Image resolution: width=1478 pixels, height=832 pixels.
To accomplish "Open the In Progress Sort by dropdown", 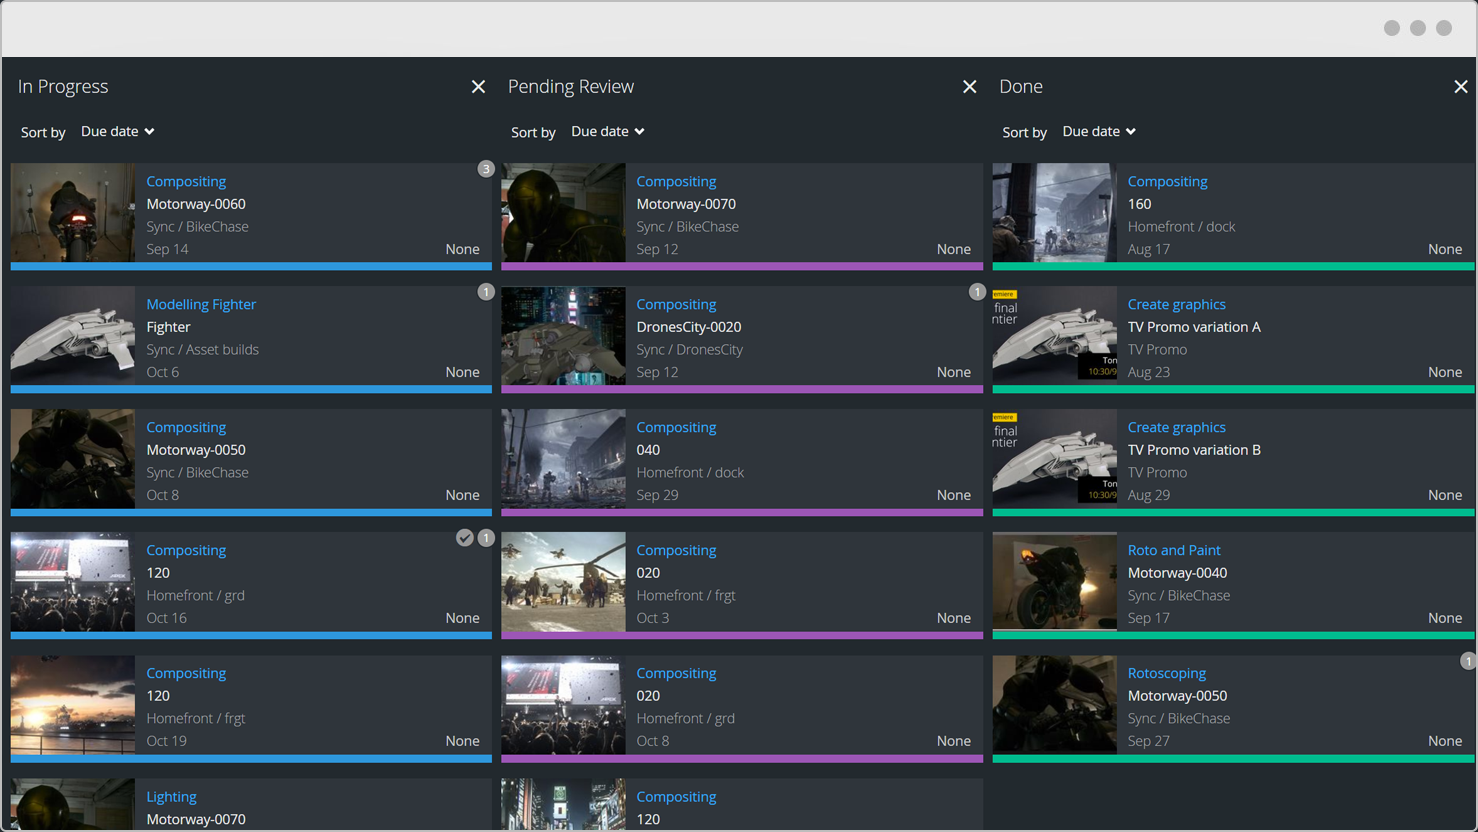I will pyautogui.click(x=118, y=132).
